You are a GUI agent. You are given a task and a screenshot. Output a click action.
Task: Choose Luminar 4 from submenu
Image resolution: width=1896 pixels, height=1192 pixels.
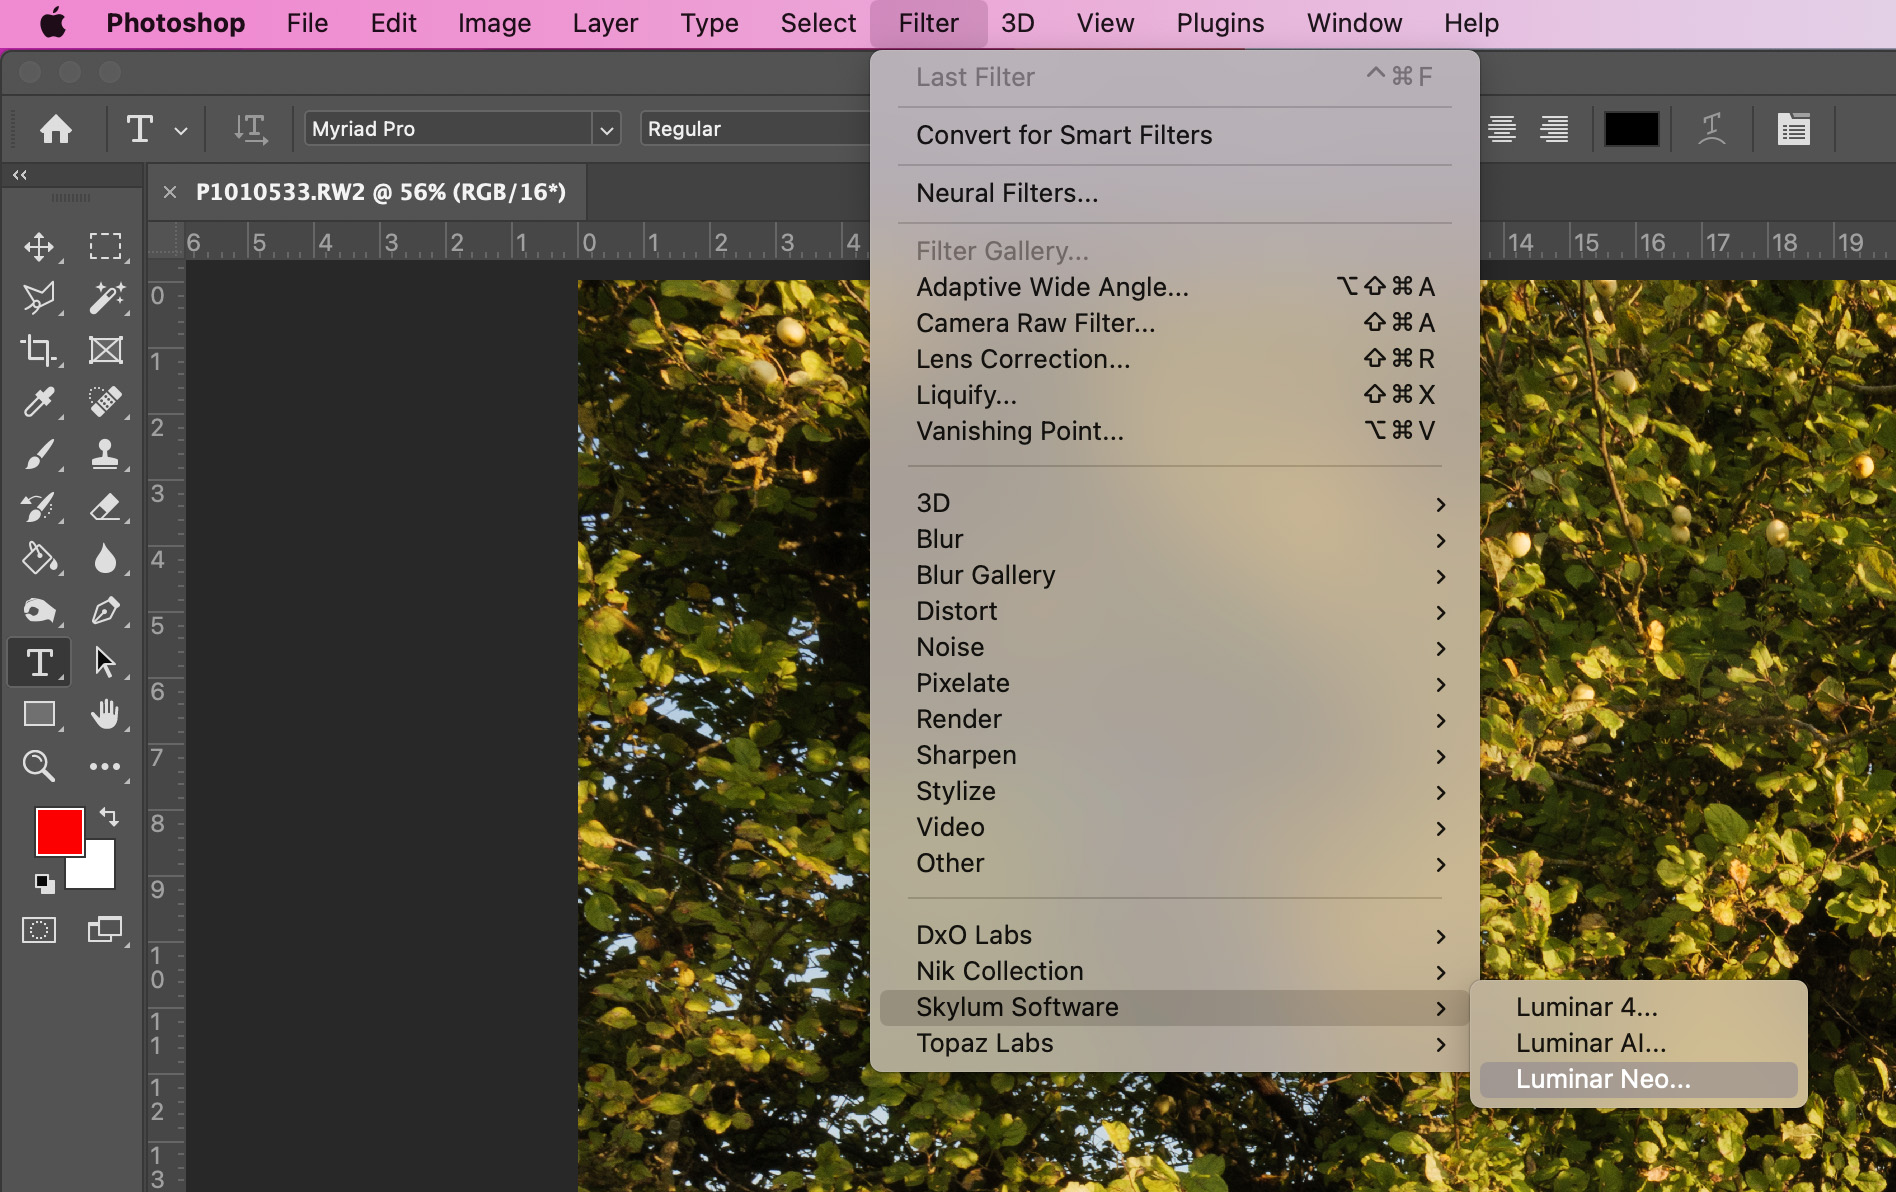1638,1007
